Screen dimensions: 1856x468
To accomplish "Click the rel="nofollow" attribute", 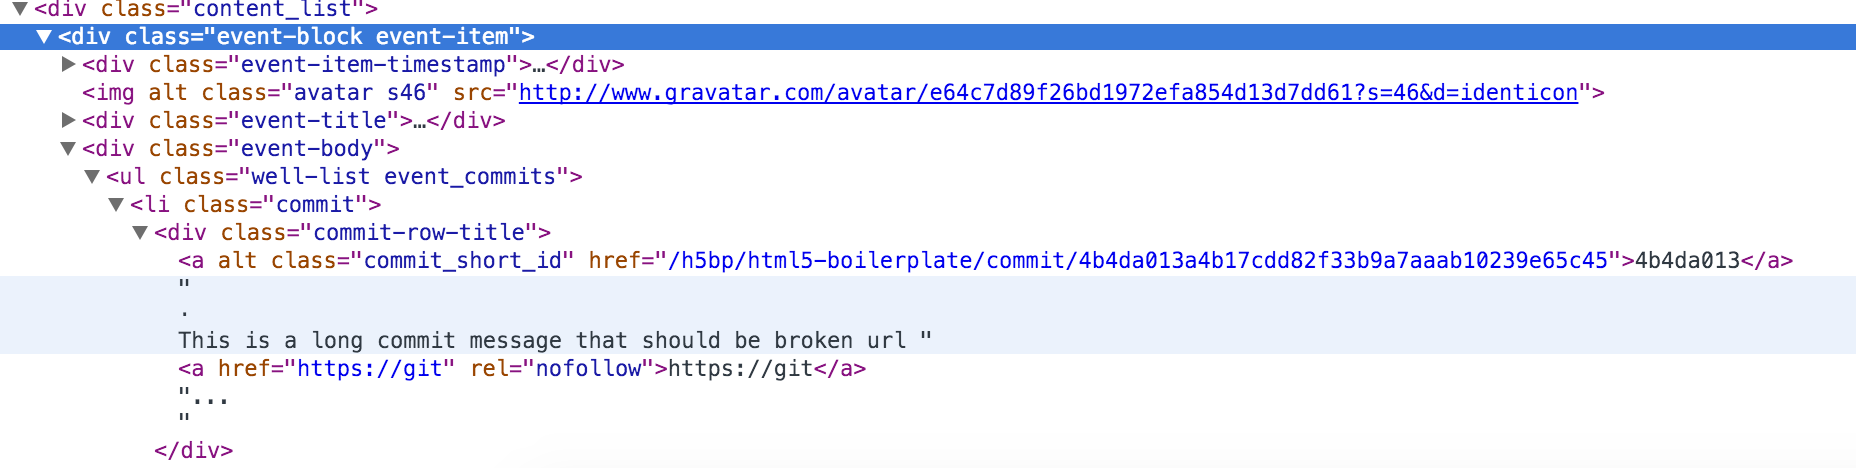I will pyautogui.click(x=556, y=368).
